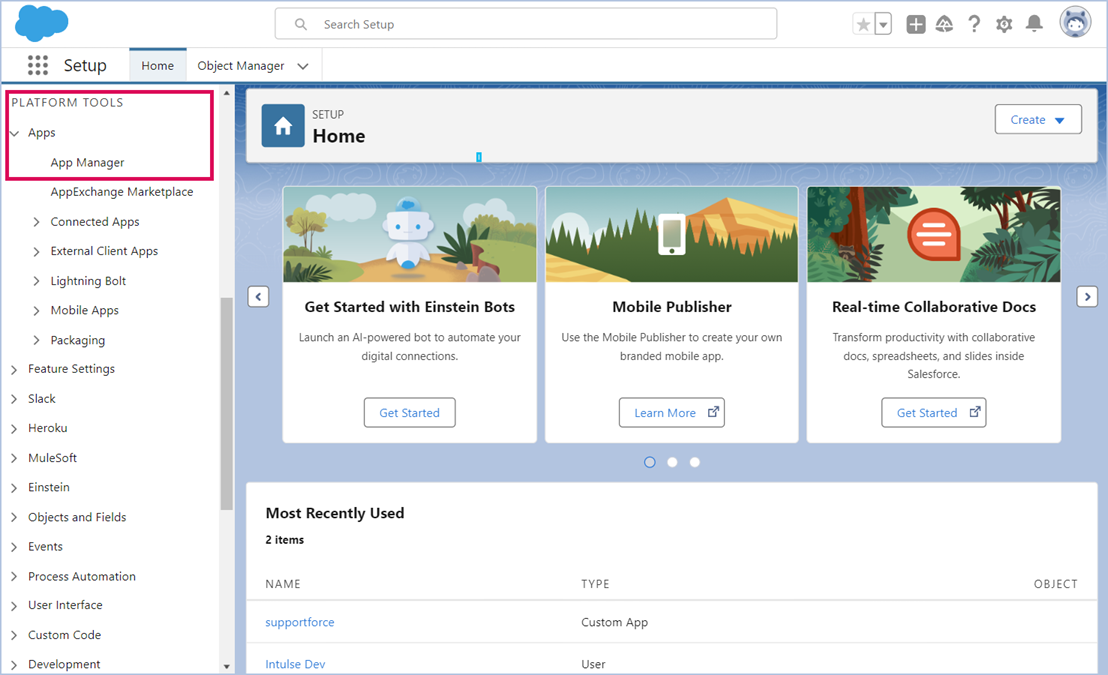Click the Einstein Bots card image
1108x675 pixels.
click(410, 235)
